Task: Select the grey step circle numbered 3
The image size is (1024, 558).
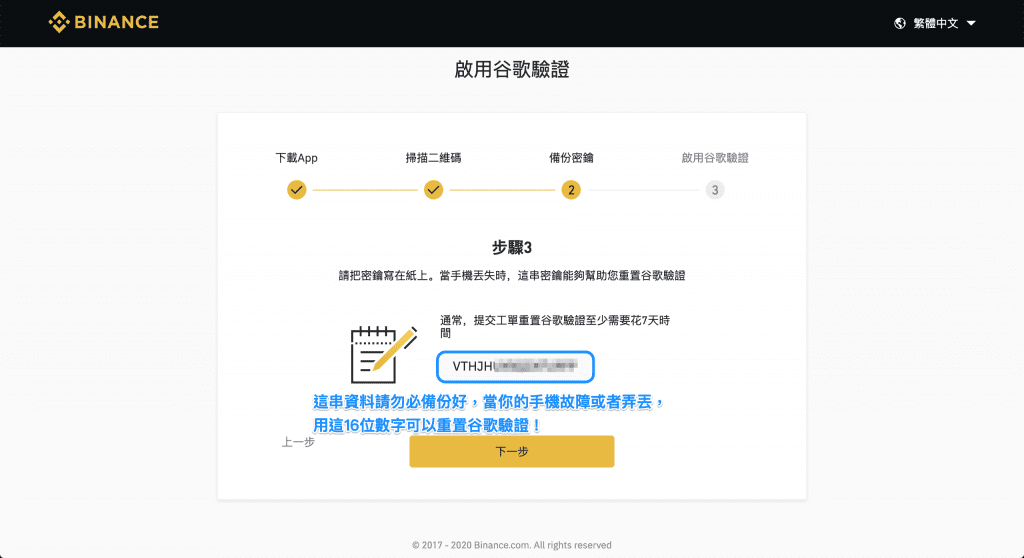Action: coord(715,189)
